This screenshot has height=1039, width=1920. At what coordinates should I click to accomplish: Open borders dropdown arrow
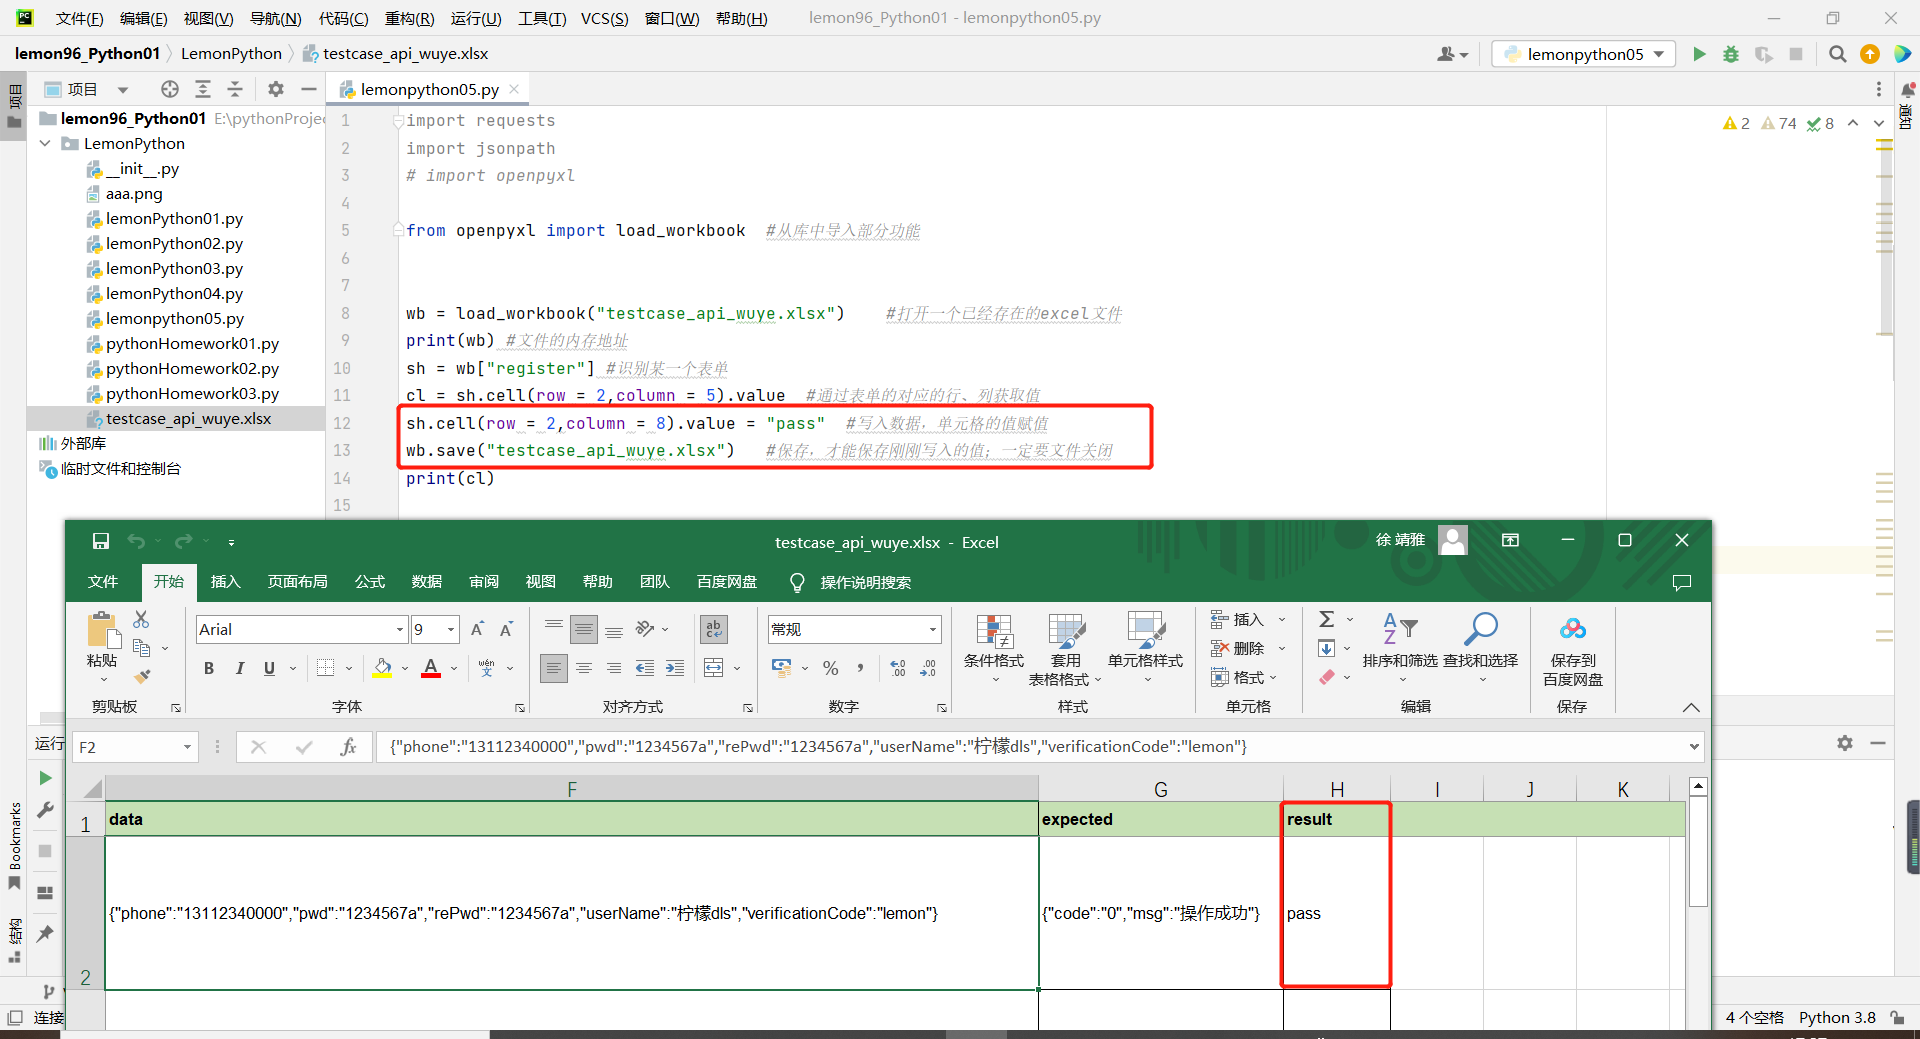(349, 668)
